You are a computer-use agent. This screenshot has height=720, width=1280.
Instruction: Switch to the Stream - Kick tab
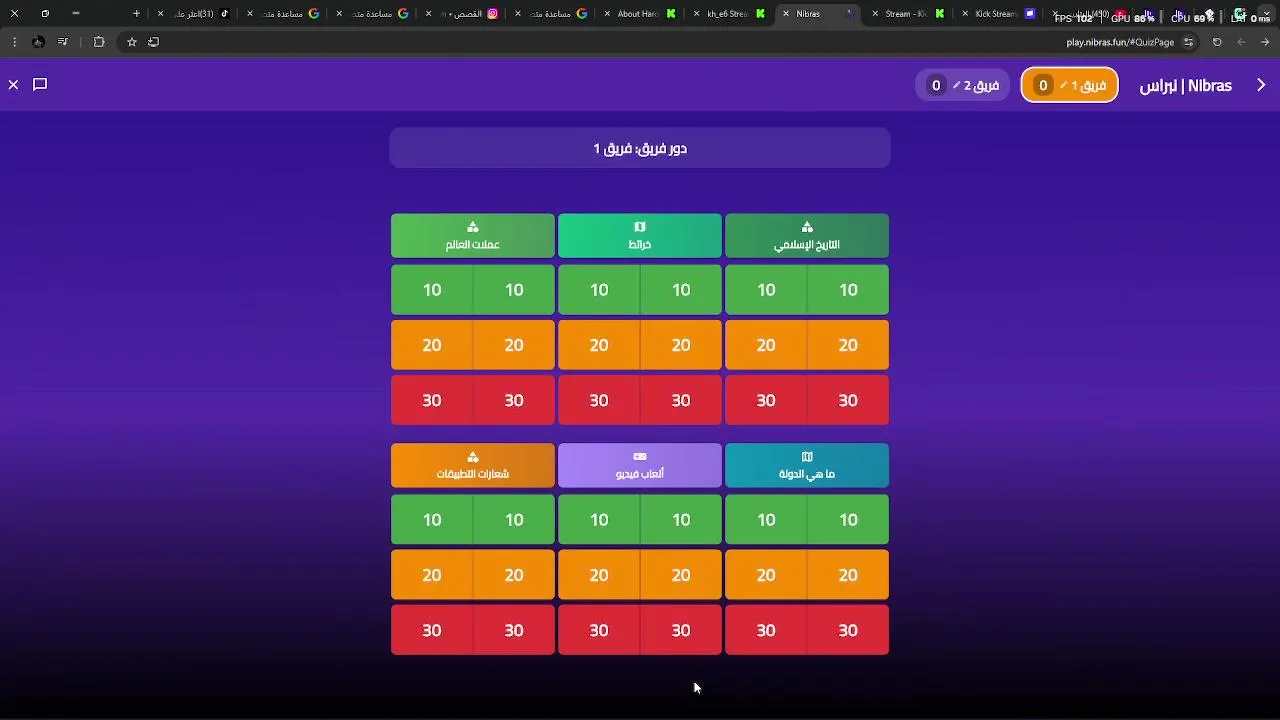pos(908,14)
